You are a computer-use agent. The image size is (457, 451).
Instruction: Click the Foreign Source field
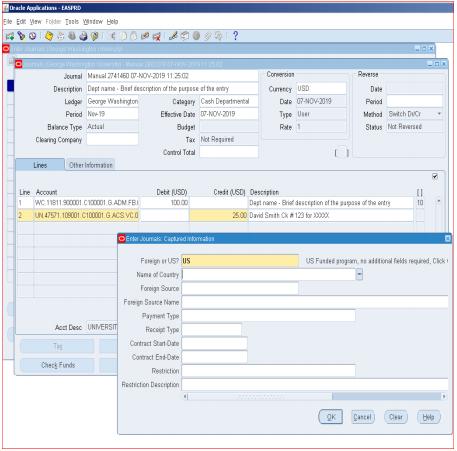(240, 288)
